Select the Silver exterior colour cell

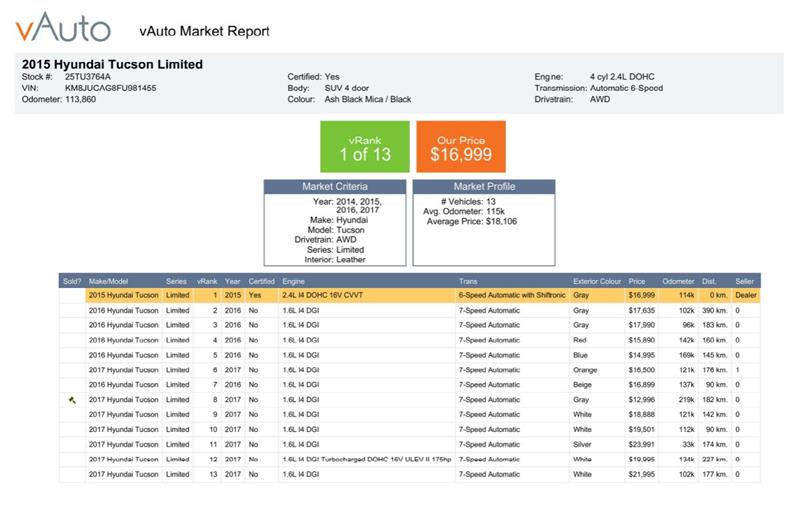582,445
